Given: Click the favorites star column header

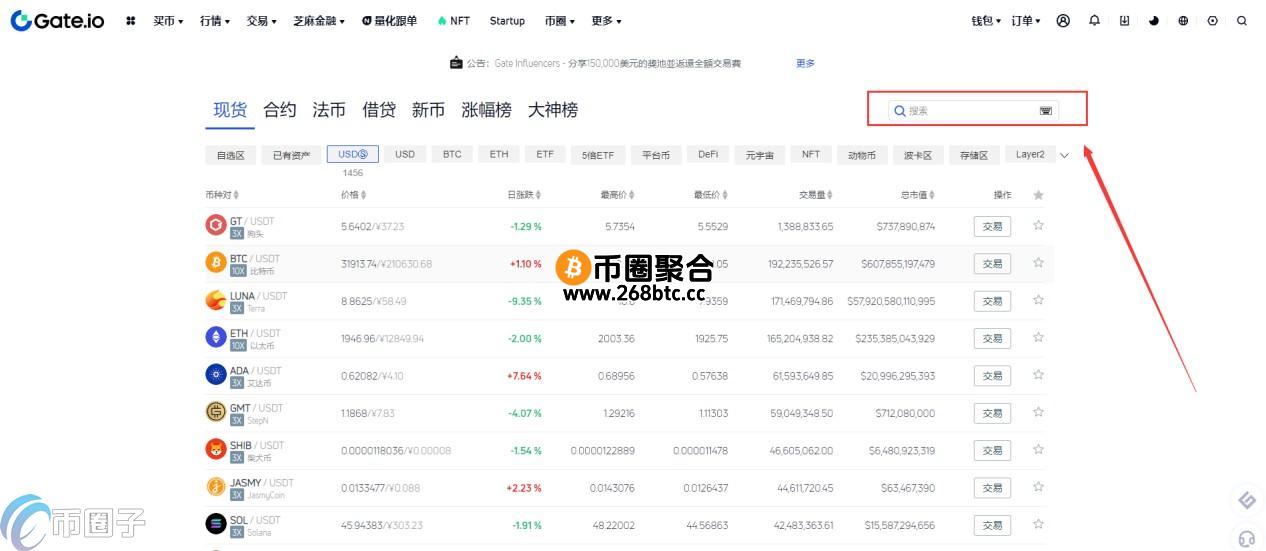Looking at the screenshot, I should 1038,195.
